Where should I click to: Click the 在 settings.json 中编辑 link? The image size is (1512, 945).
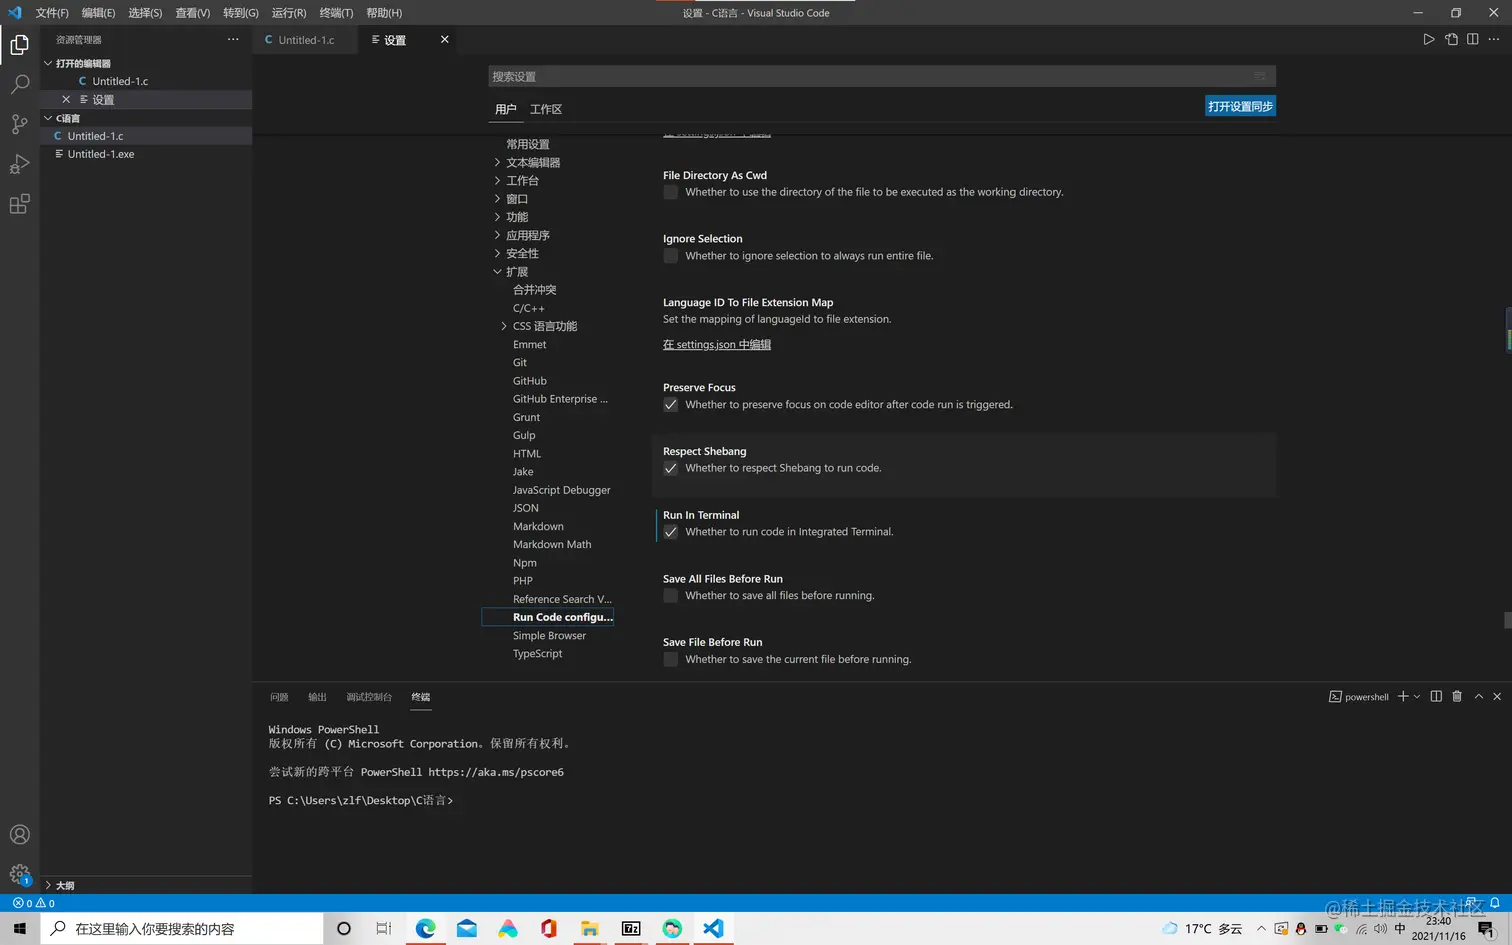pos(717,345)
